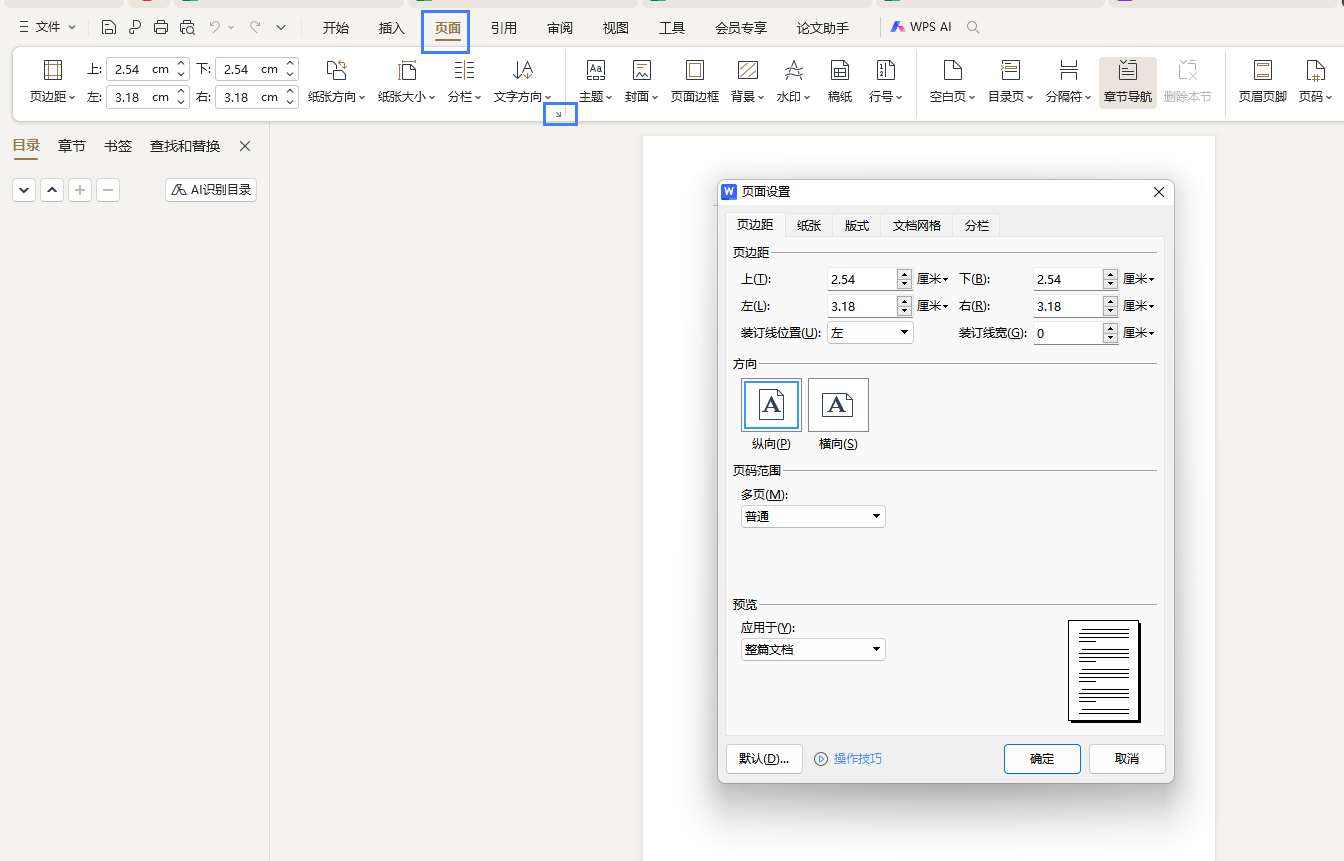
Task: Open the 版式 tab in page setup
Action: pyautogui.click(x=857, y=225)
